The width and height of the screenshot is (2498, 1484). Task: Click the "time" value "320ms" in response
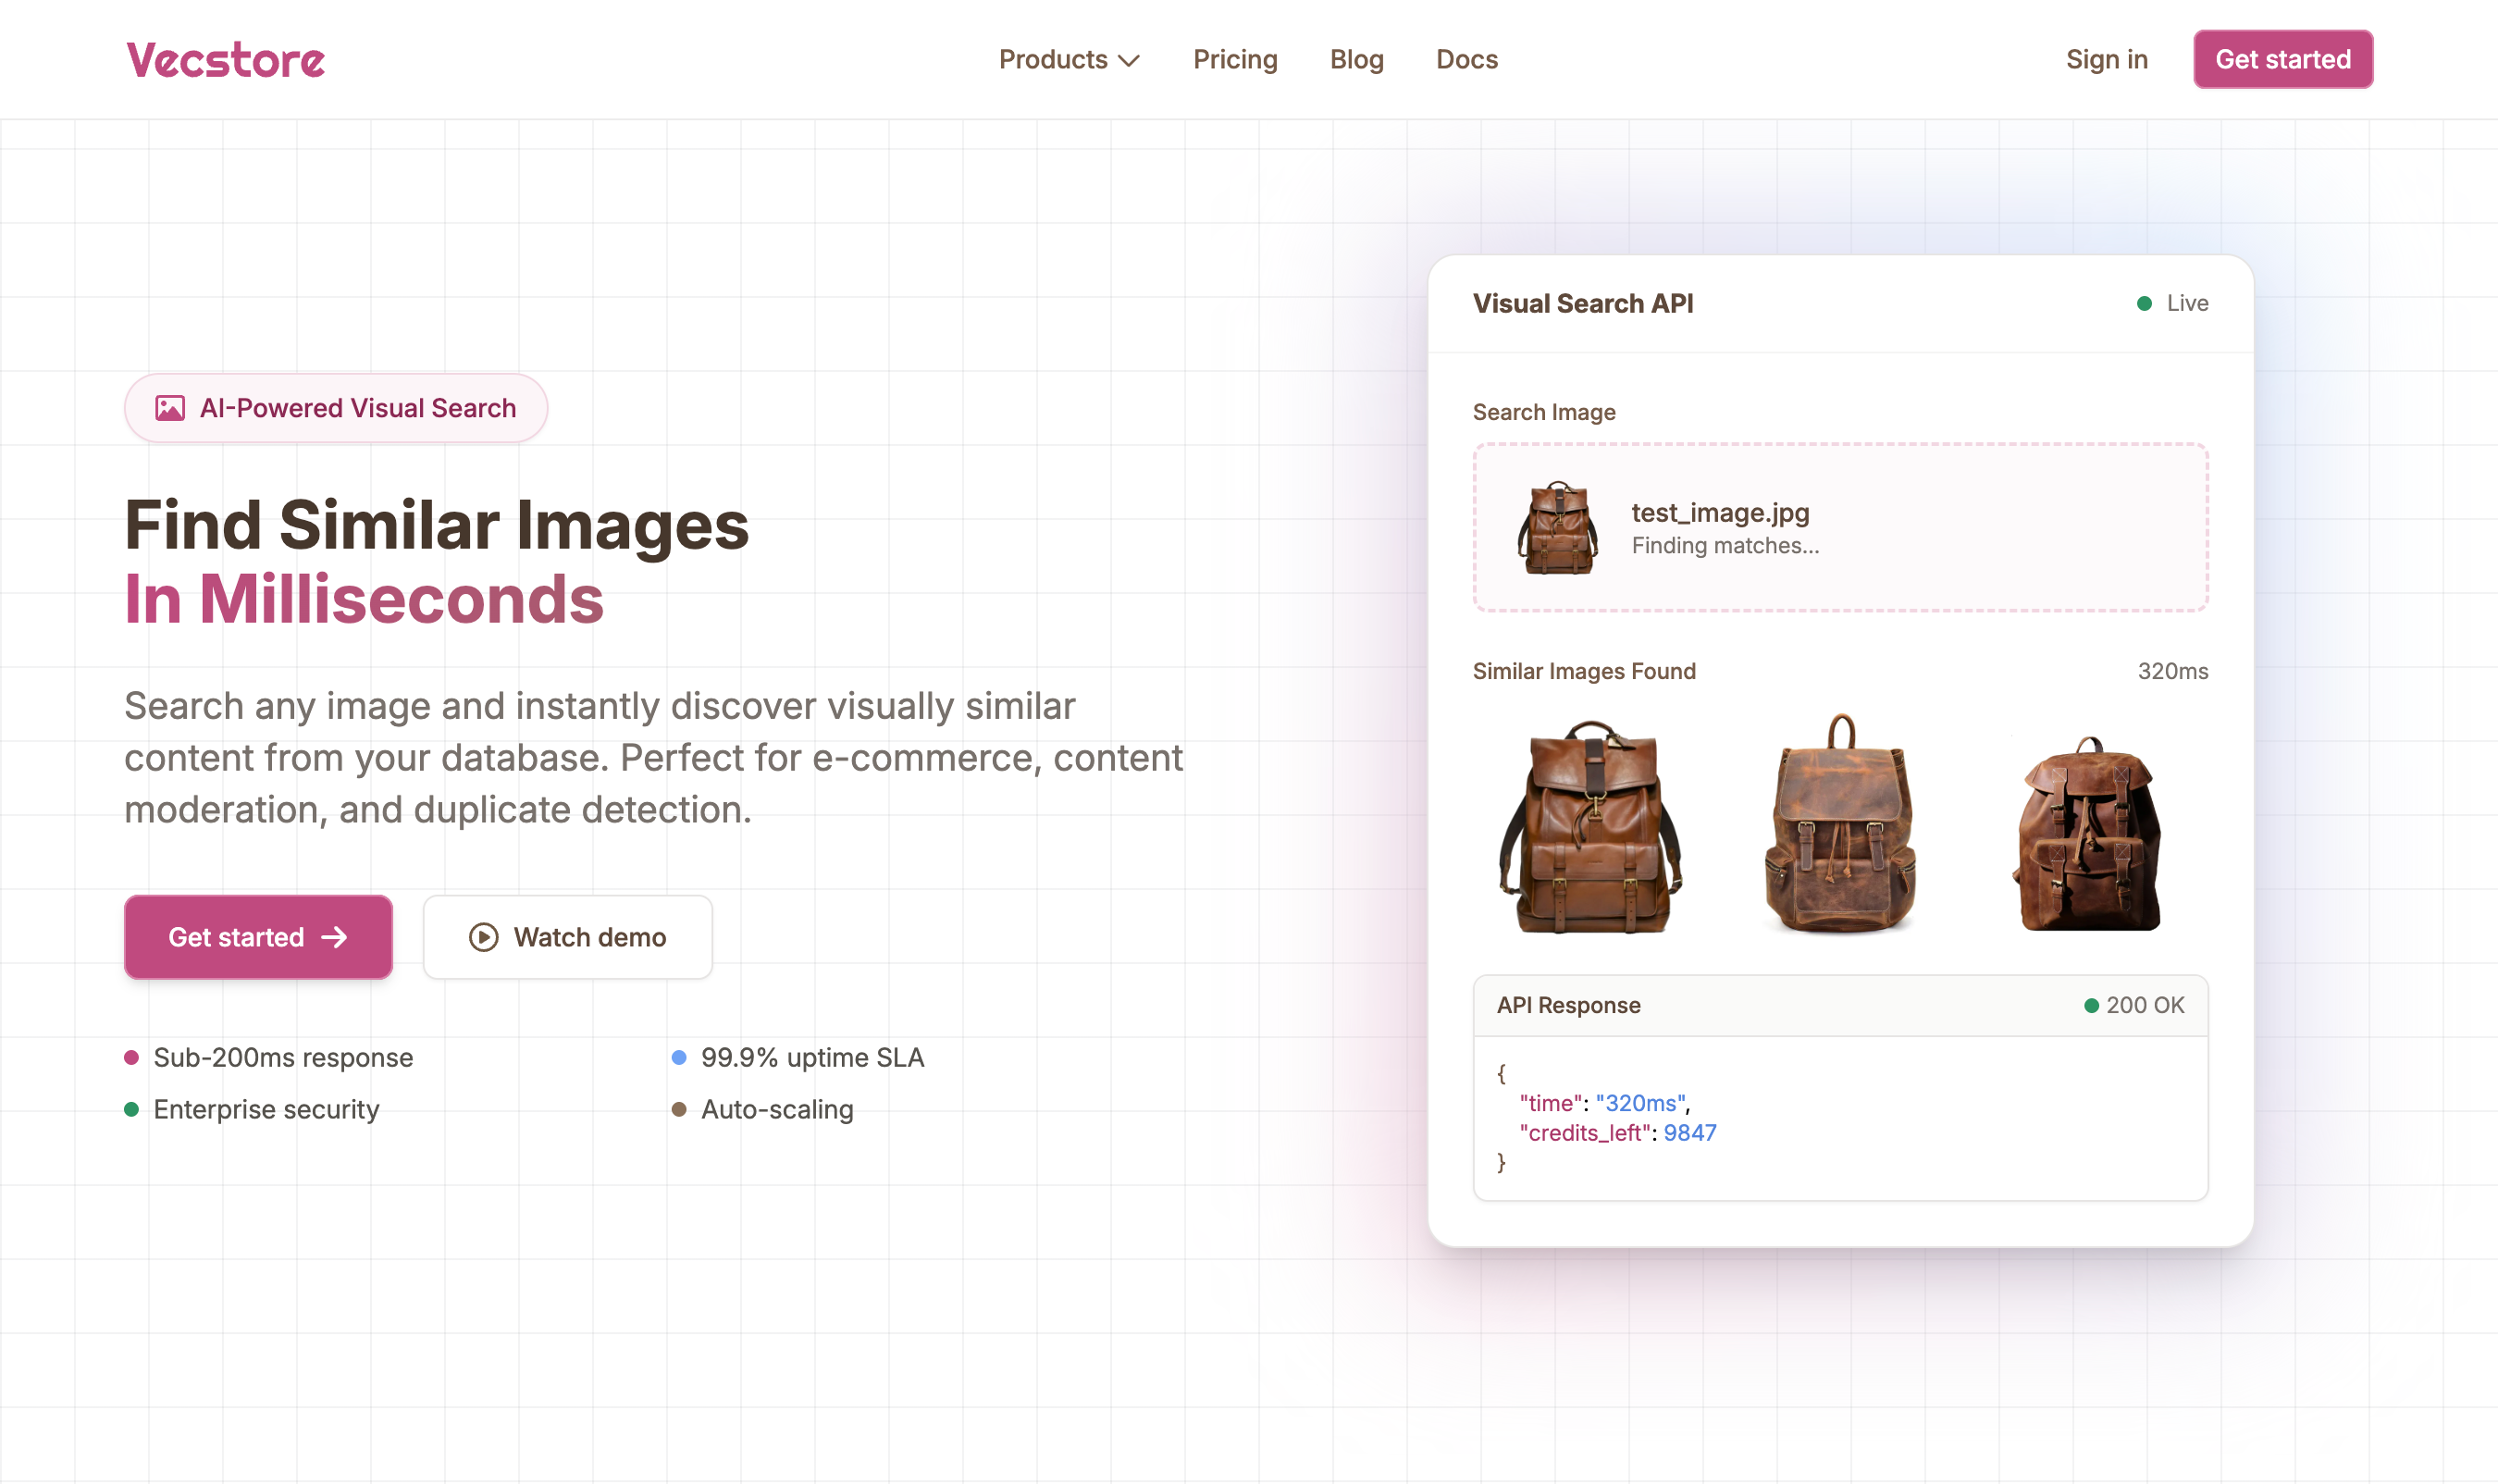coord(1640,1103)
